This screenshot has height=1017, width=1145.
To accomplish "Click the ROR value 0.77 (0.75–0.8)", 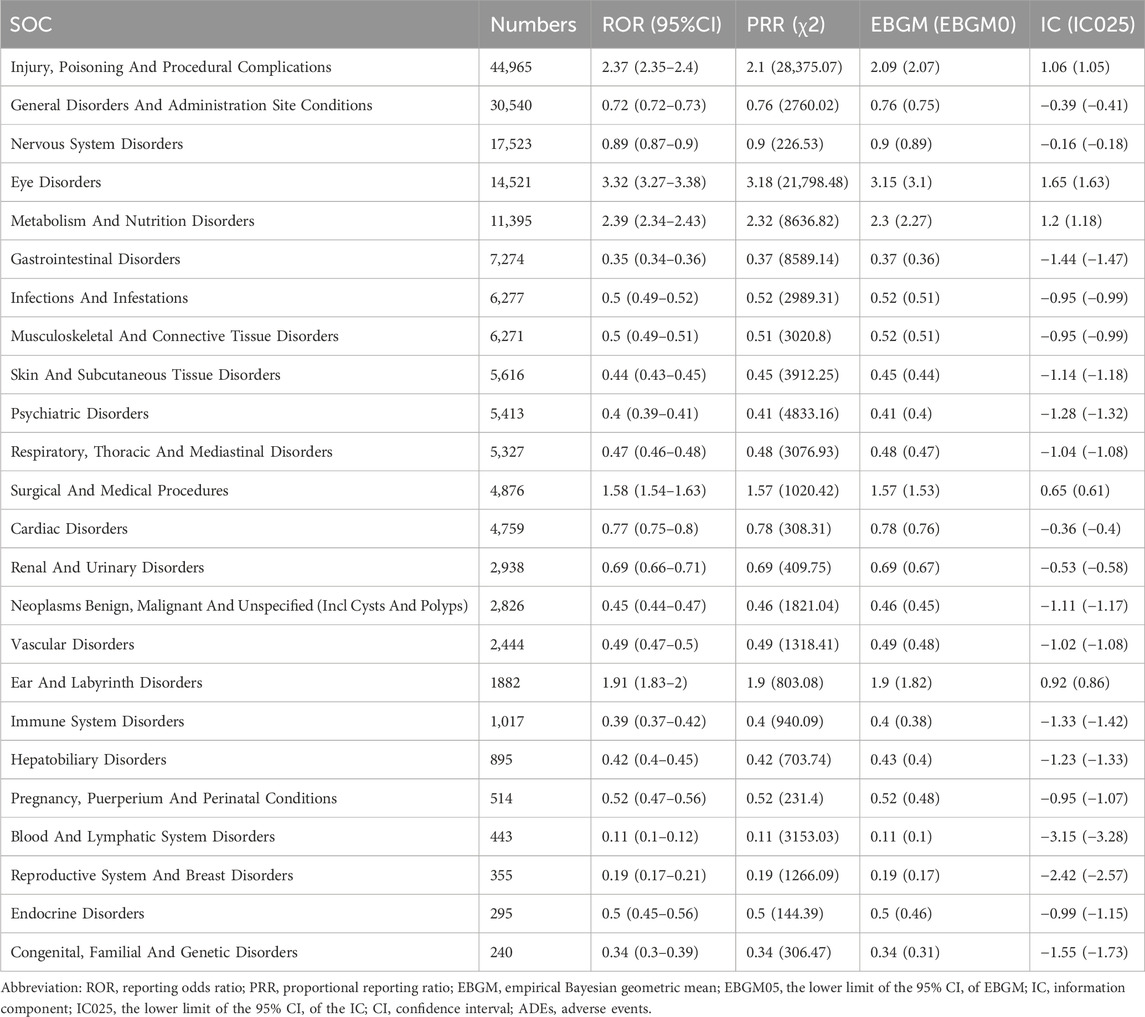I will pos(650,529).
